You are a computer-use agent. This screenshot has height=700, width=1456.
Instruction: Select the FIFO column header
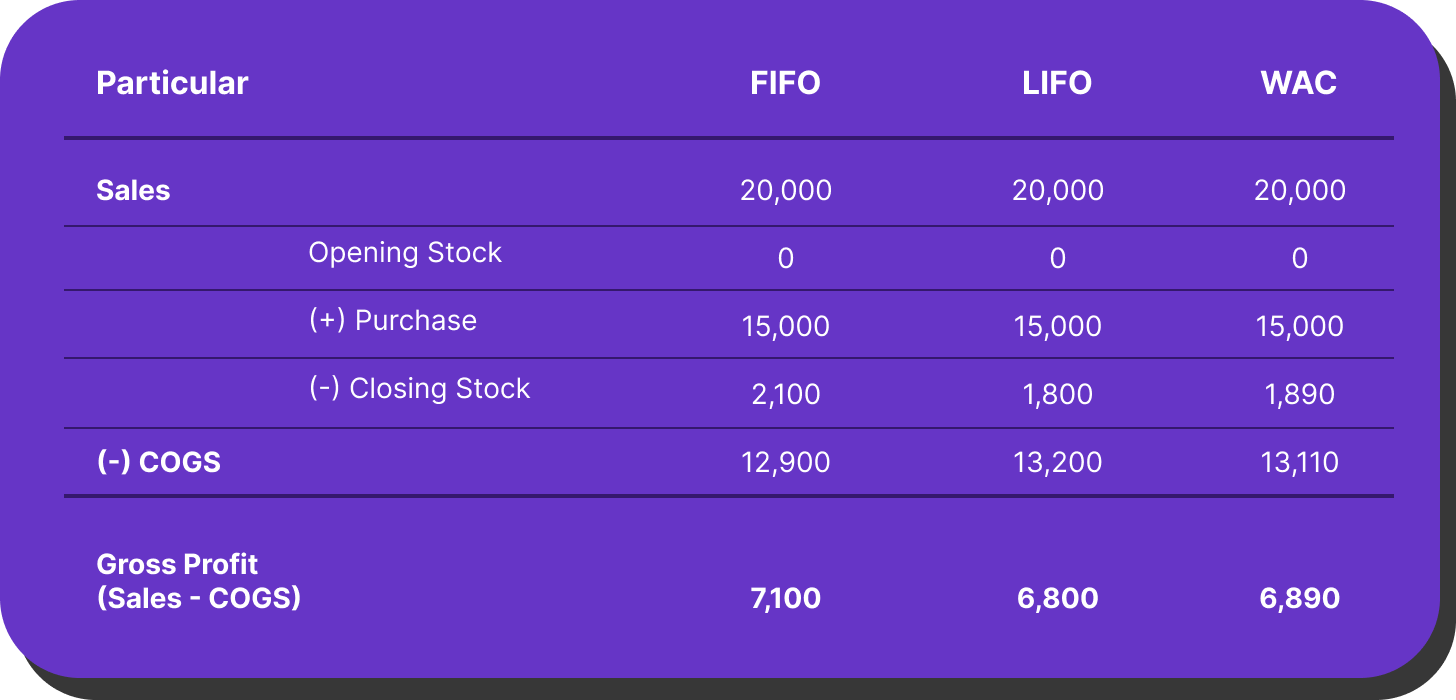[x=785, y=83]
